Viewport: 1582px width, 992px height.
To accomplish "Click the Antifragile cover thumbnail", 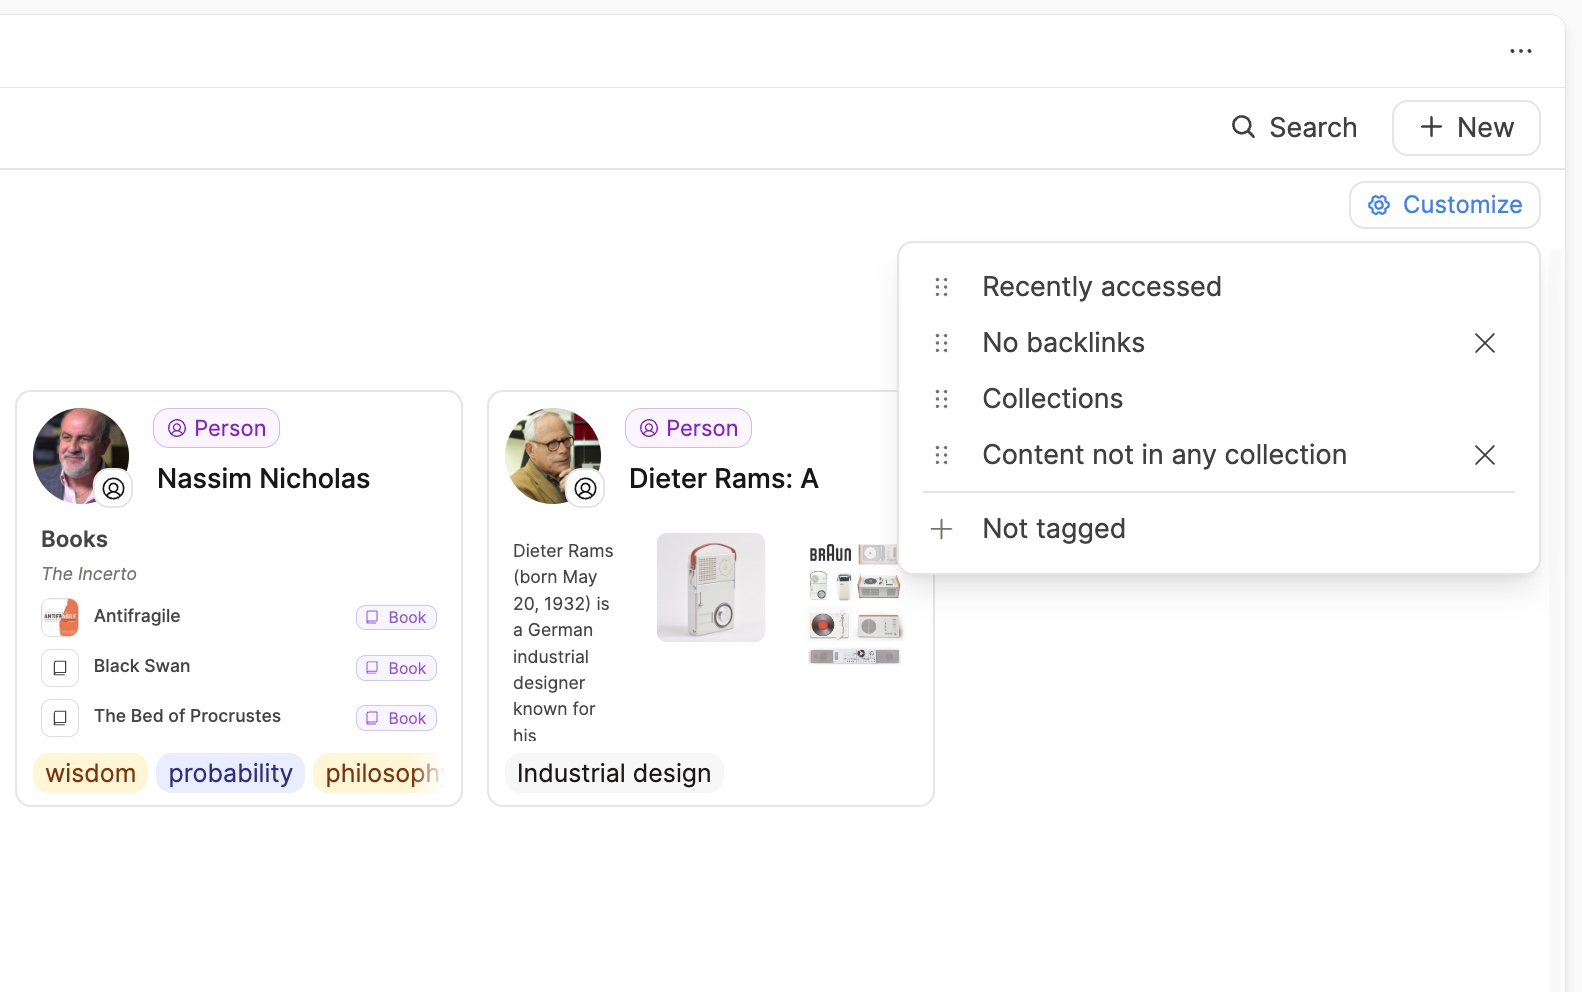I will click(x=60, y=617).
